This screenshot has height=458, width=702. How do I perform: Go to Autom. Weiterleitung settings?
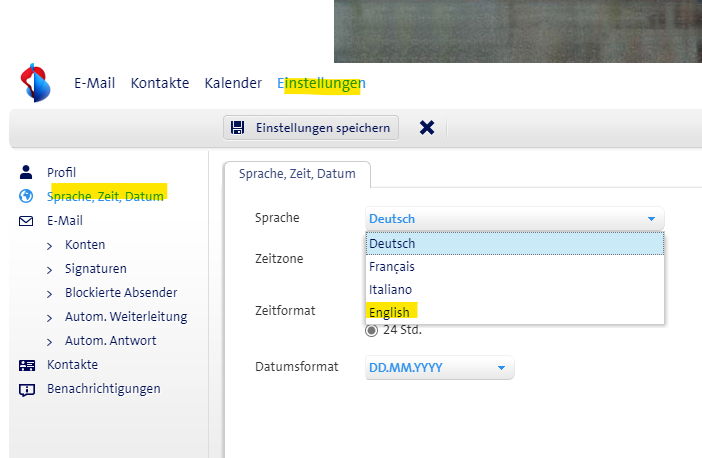click(x=125, y=317)
